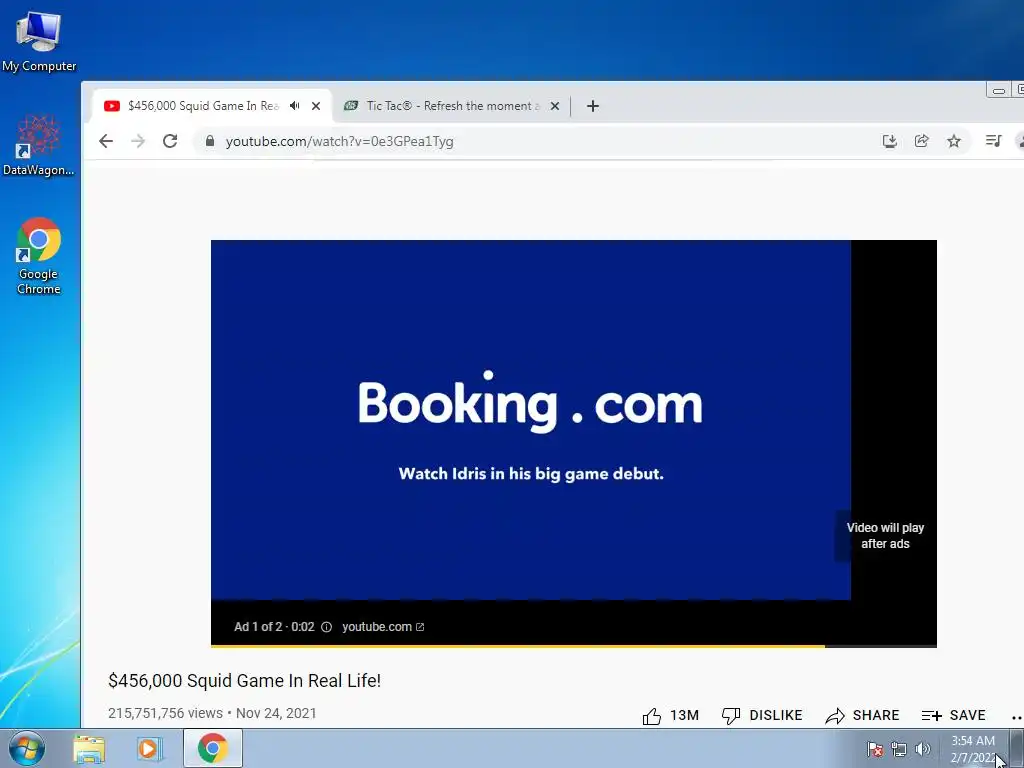
Task: Dislike the Squid Game video
Action: (x=762, y=716)
